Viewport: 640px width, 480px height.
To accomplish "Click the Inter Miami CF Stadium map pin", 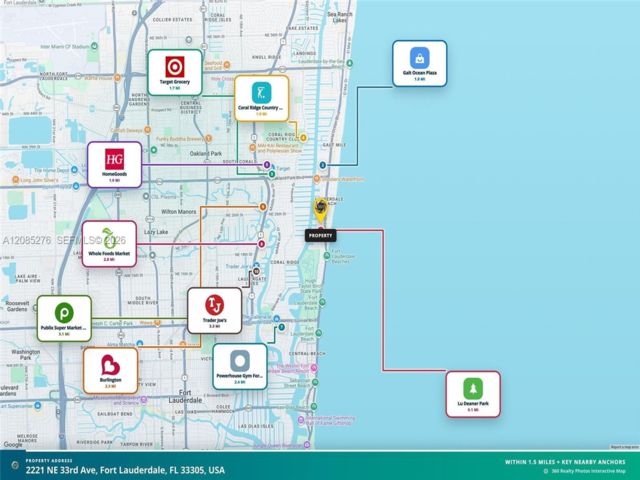I will click(95, 47).
